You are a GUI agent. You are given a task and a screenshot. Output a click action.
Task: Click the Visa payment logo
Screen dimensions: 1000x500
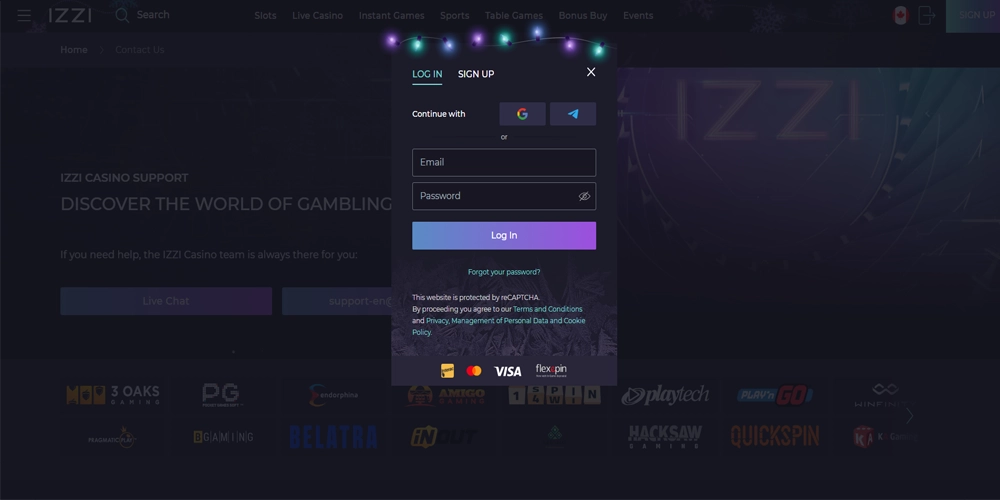click(x=508, y=371)
